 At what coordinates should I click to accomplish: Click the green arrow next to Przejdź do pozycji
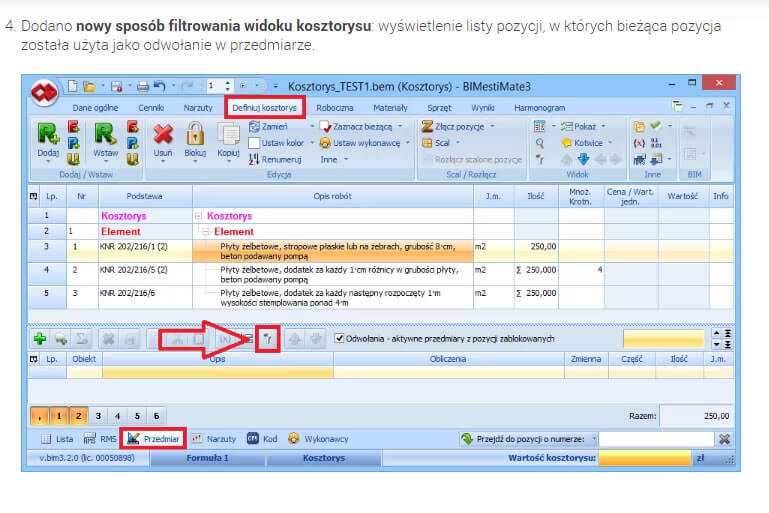point(467,438)
